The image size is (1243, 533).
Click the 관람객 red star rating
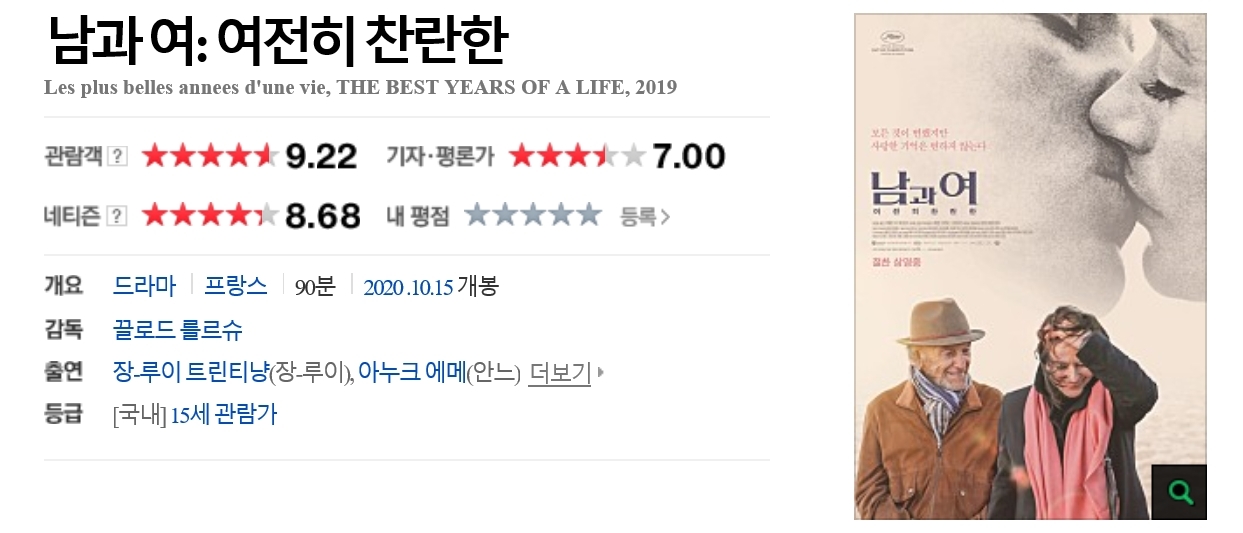pos(210,157)
